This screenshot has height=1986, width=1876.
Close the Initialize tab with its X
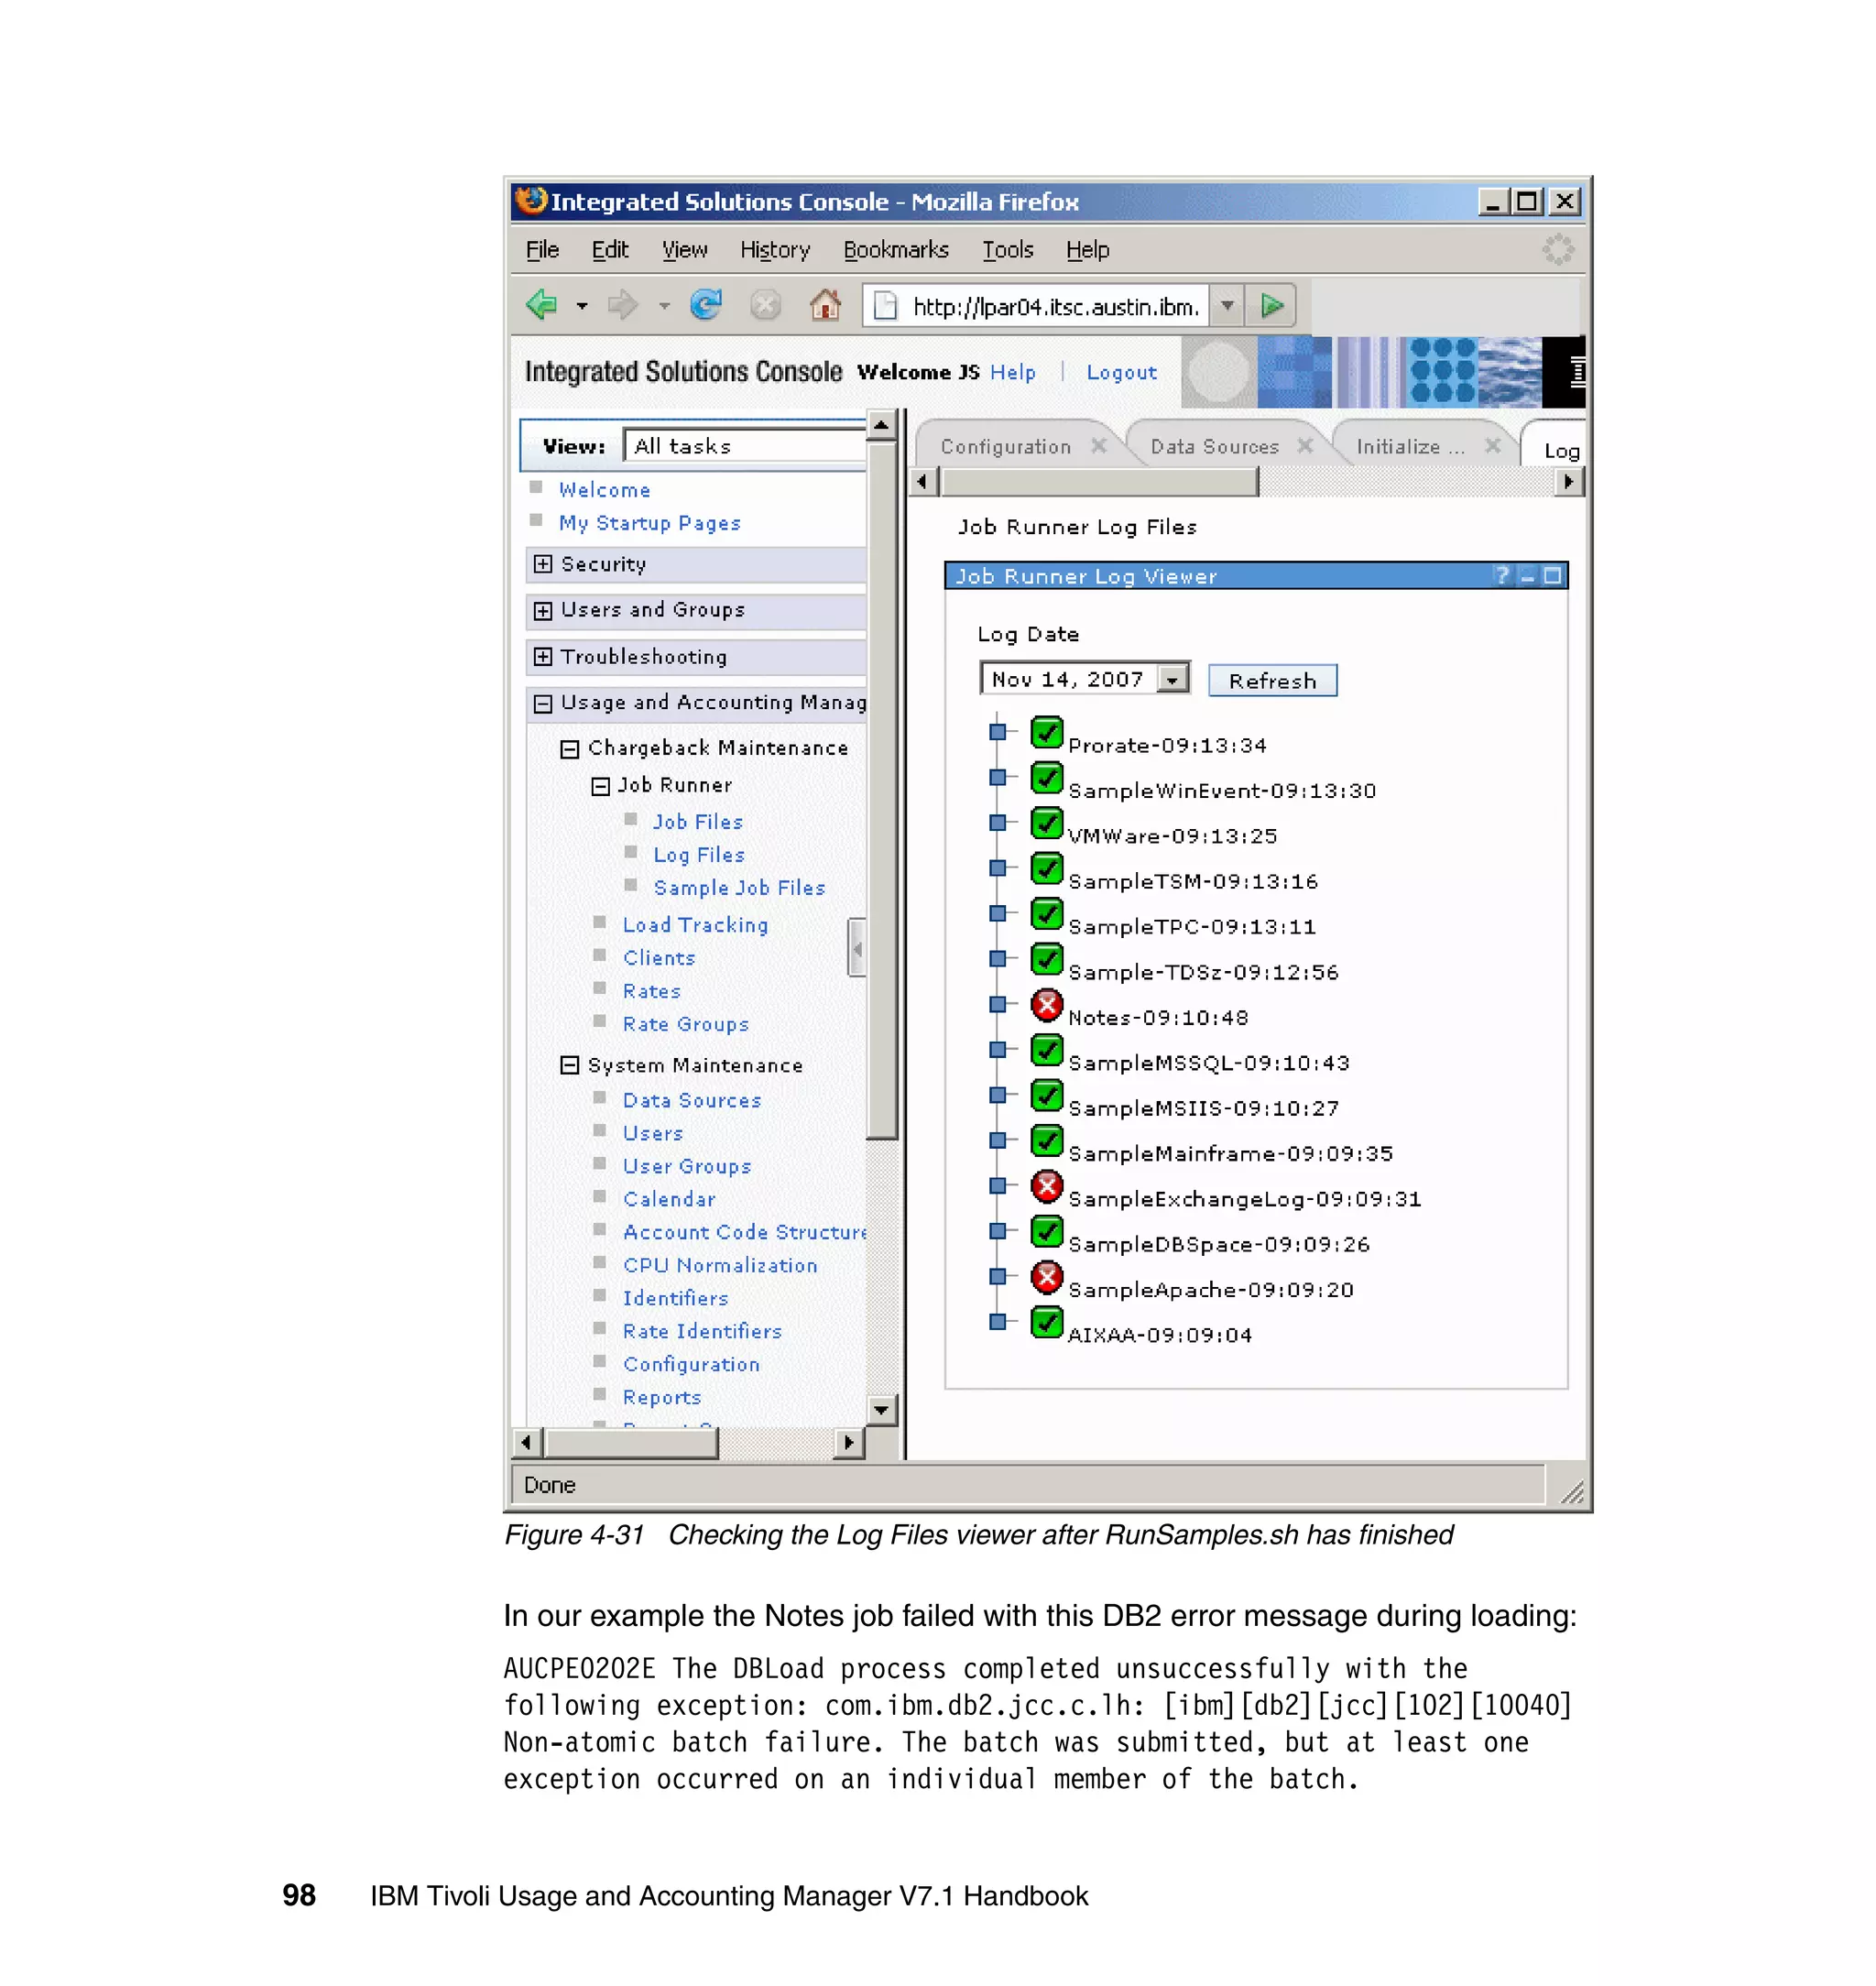1492,446
